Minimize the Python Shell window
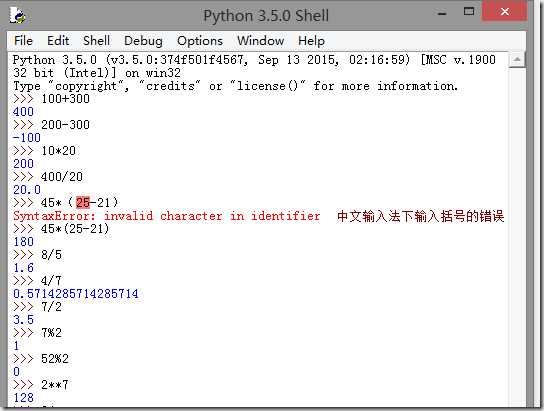The height and width of the screenshot is (411, 544). (x=442, y=14)
